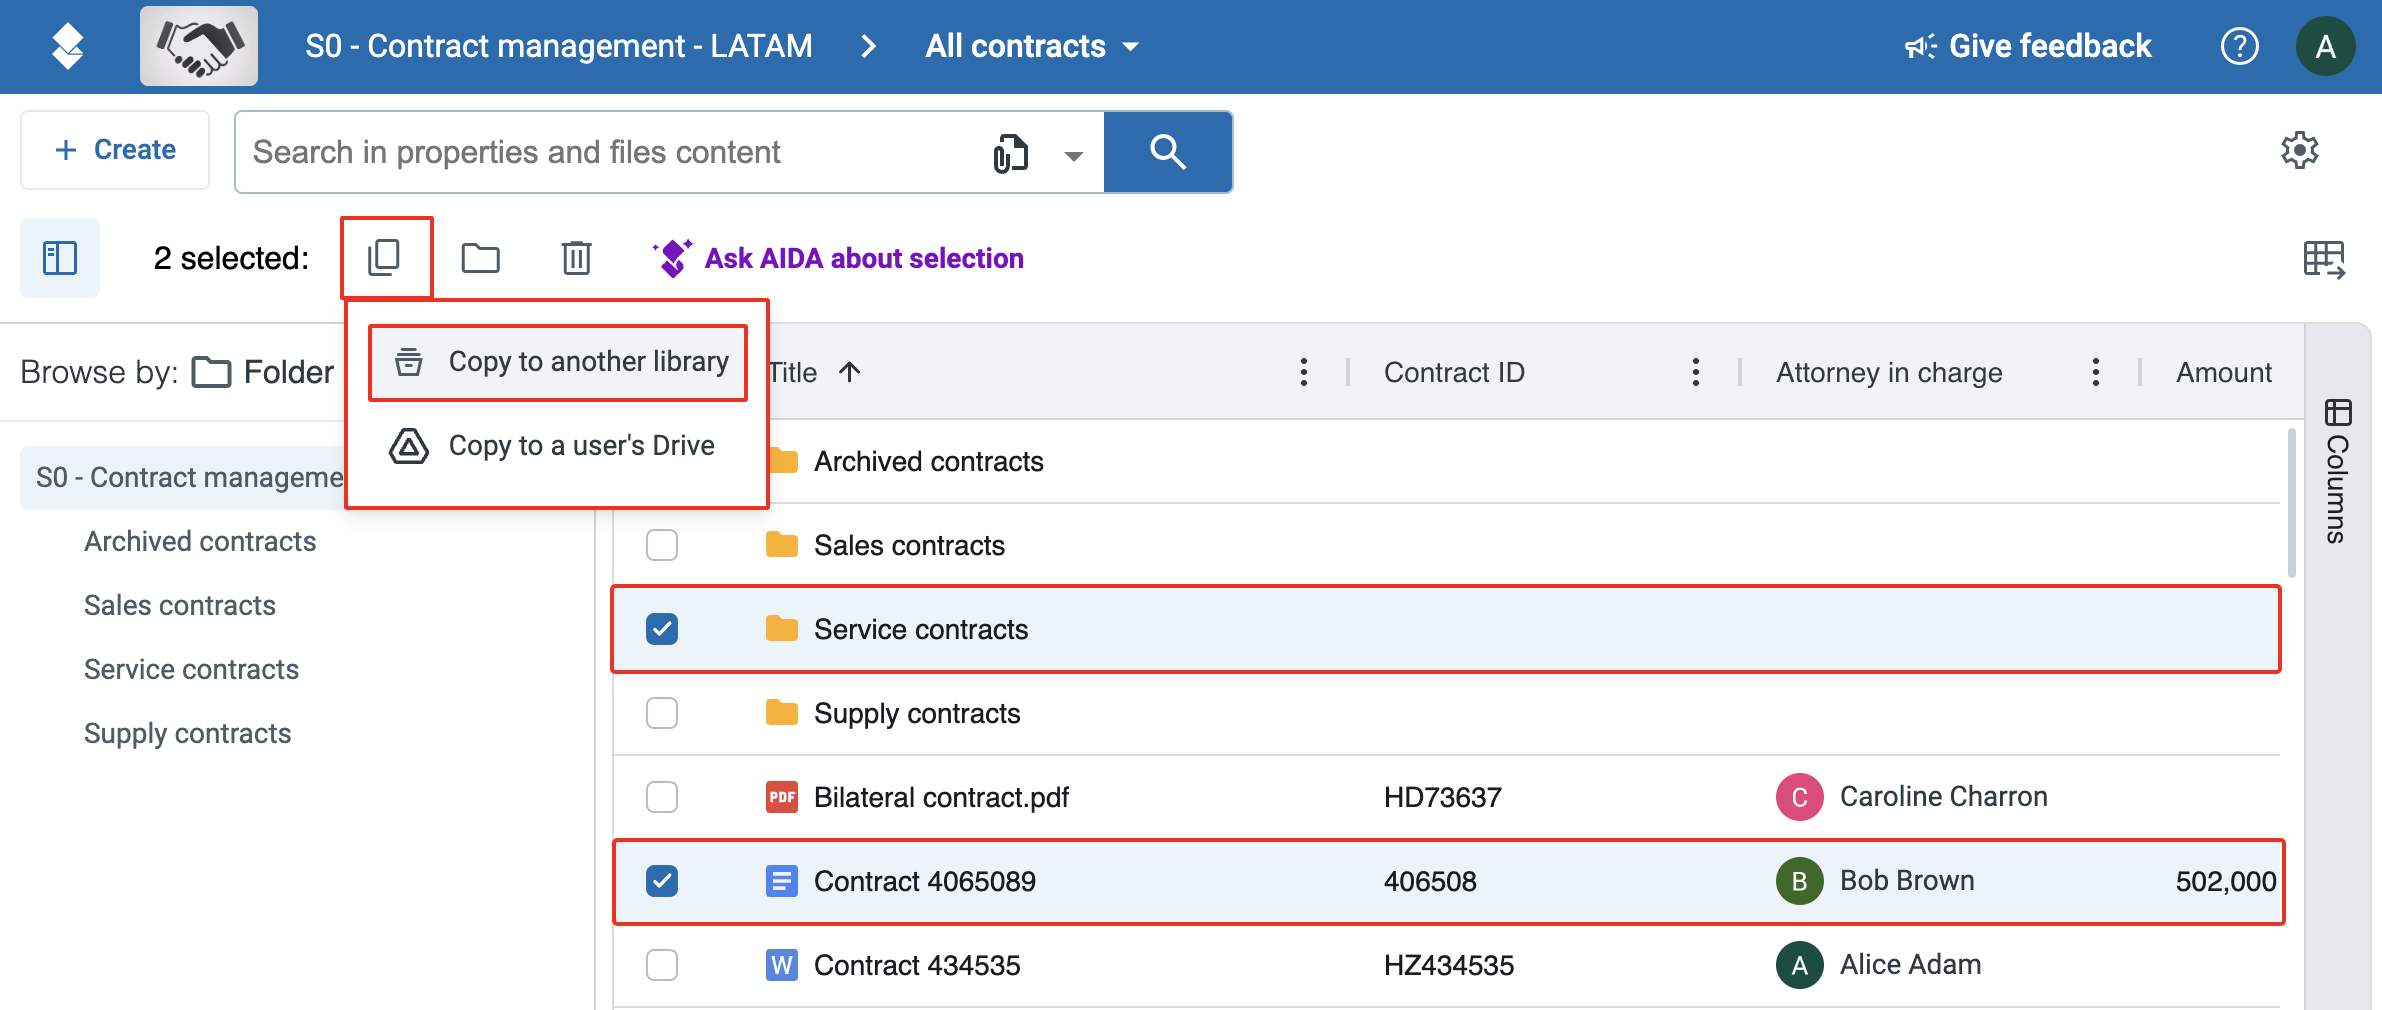Screen dimensions: 2382x1010
Task: Uncheck the Service contracts row checkbox
Action: pos(662,629)
